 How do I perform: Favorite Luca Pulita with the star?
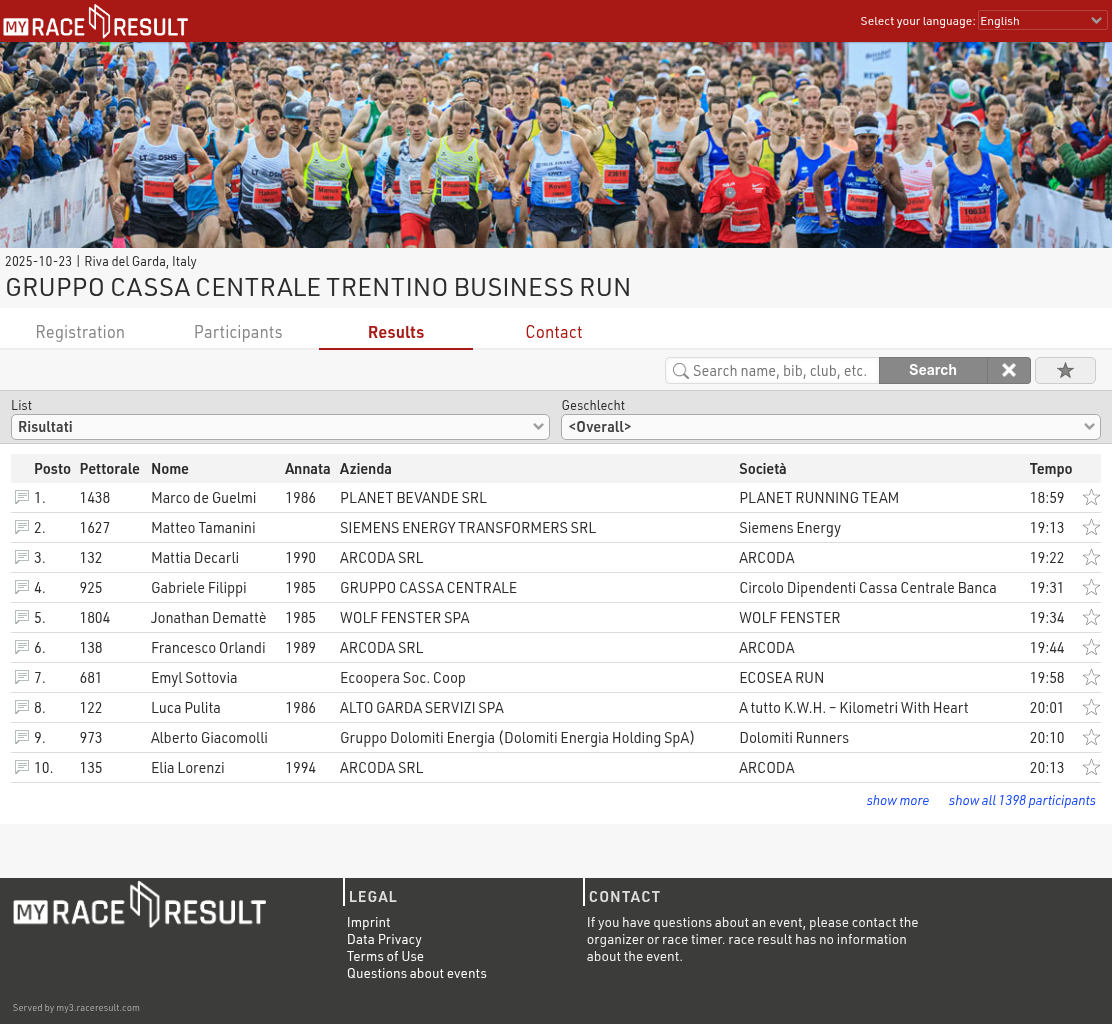pos(1091,707)
